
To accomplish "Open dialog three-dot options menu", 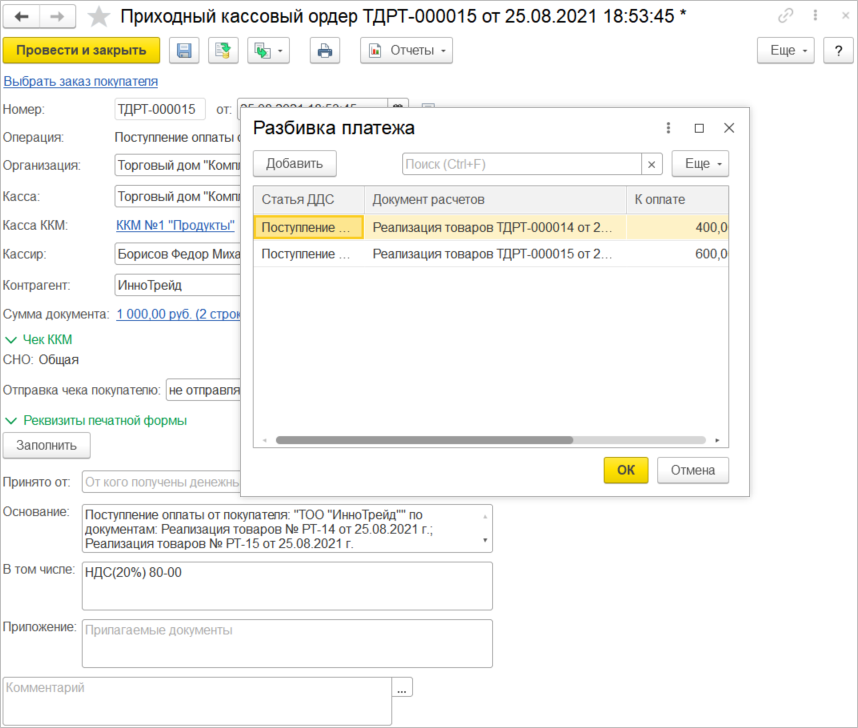I will [668, 128].
